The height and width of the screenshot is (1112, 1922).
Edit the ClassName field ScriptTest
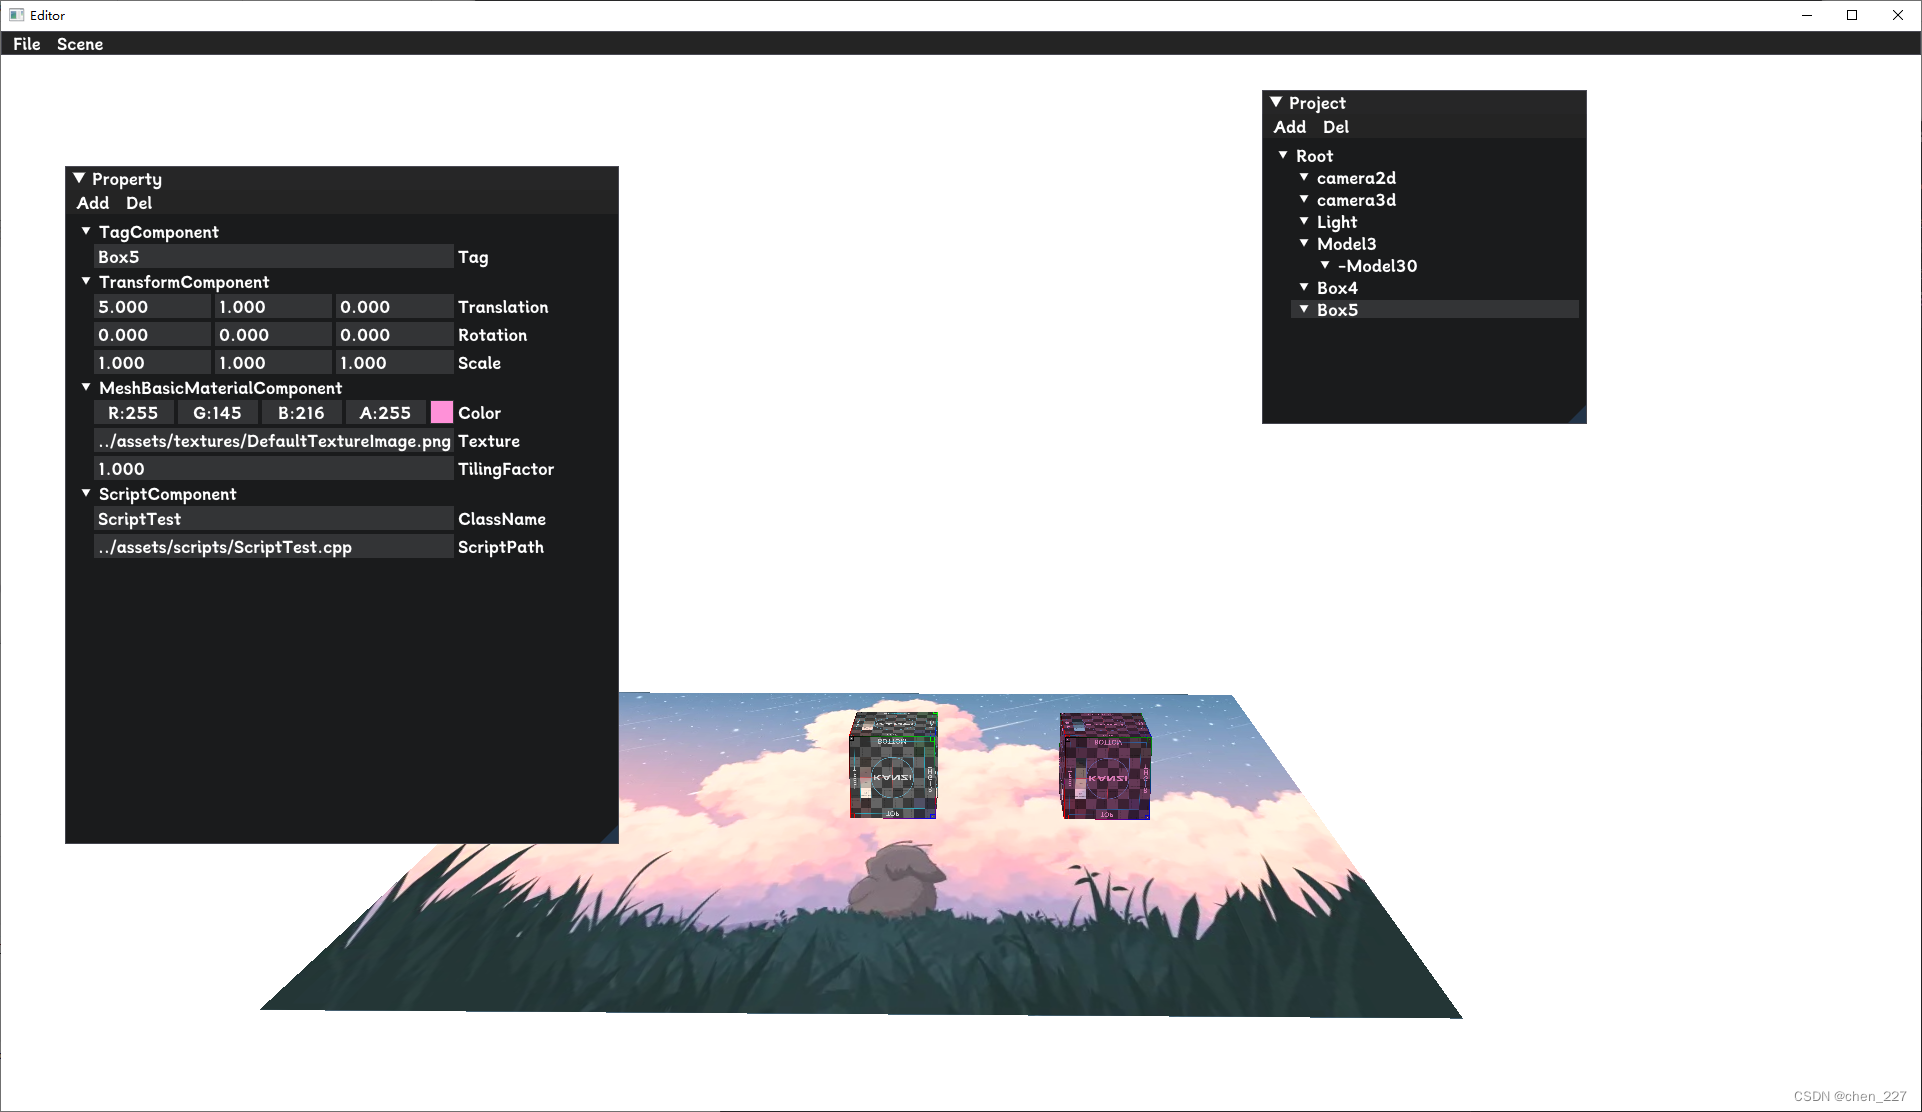pos(273,519)
